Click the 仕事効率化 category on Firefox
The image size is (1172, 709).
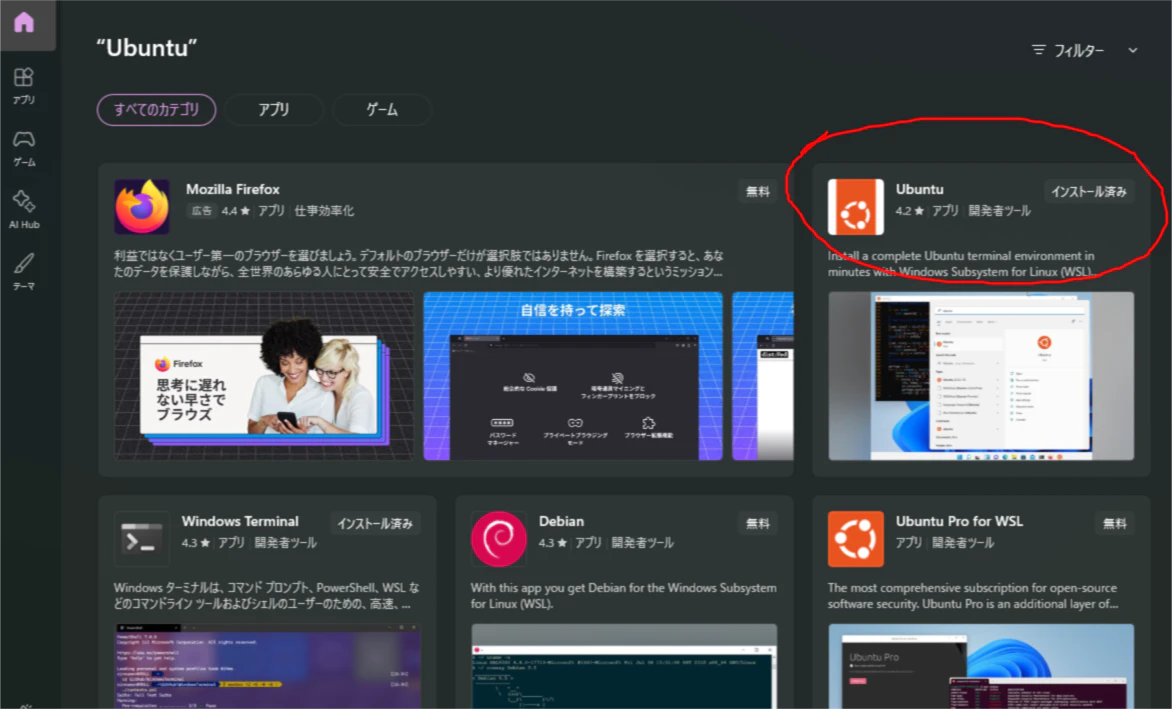coord(324,211)
